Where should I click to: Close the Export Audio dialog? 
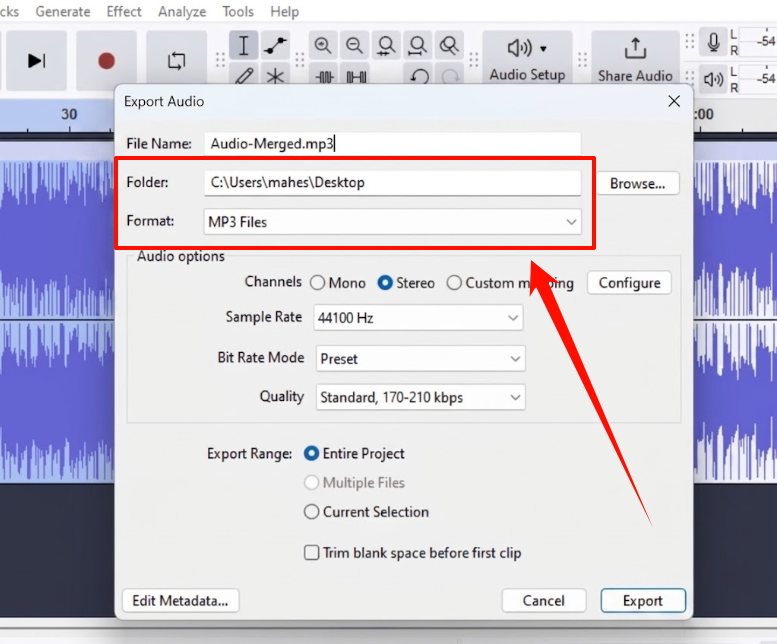click(674, 101)
